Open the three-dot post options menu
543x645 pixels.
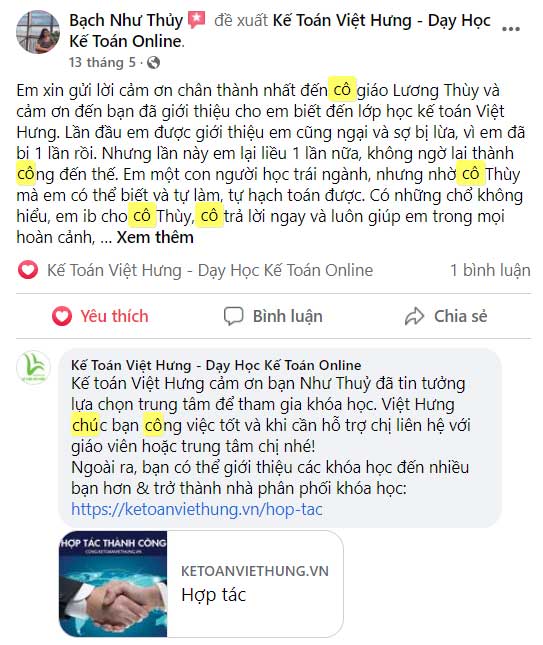(511, 29)
